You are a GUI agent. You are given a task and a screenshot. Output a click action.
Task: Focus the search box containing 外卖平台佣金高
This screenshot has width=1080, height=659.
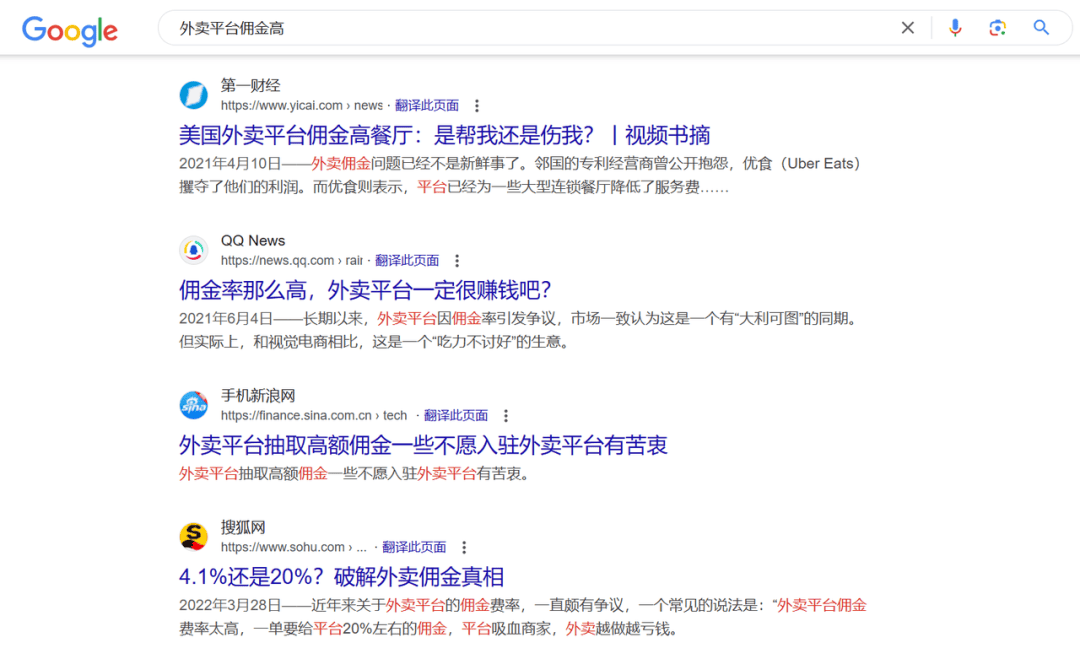[520, 28]
